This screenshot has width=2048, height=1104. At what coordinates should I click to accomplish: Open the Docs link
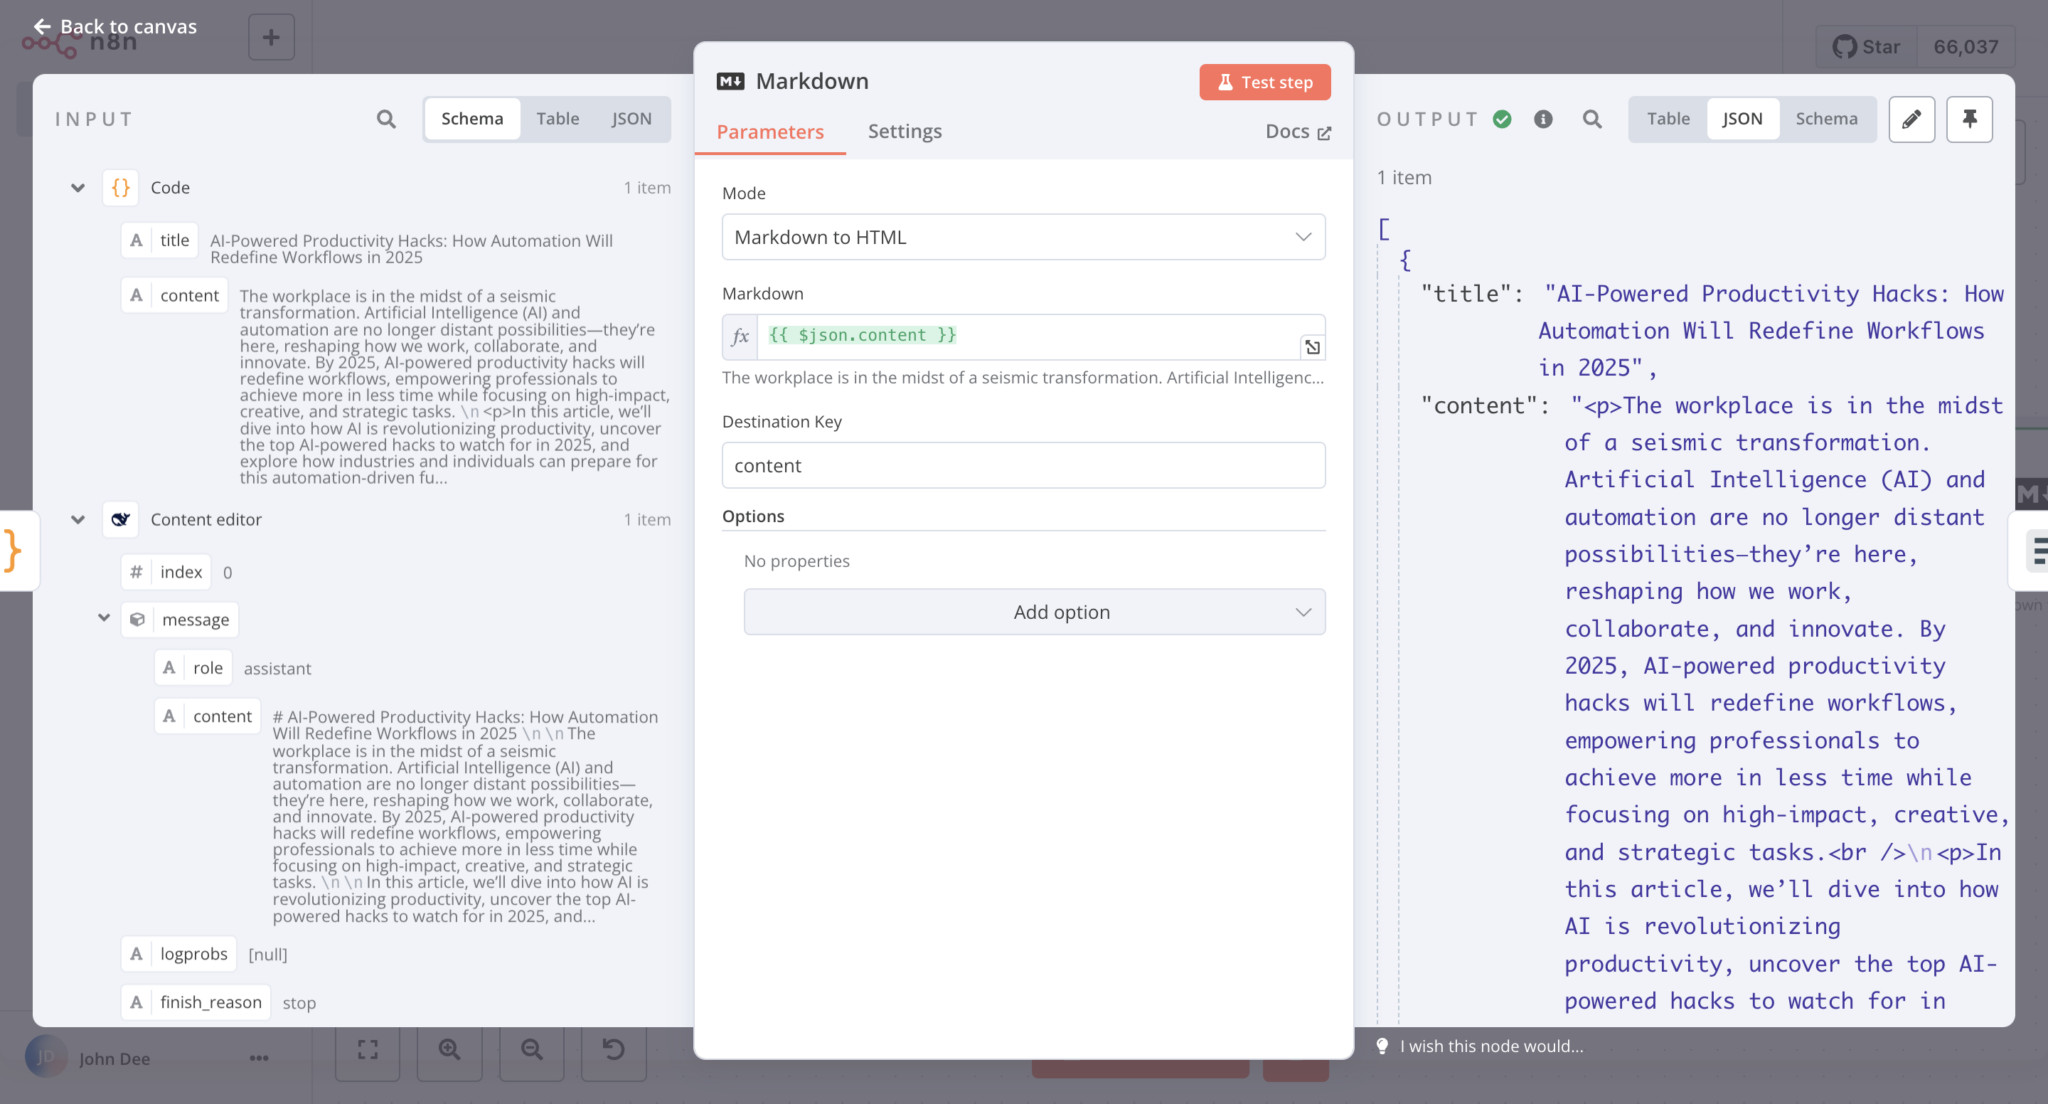tap(1297, 131)
